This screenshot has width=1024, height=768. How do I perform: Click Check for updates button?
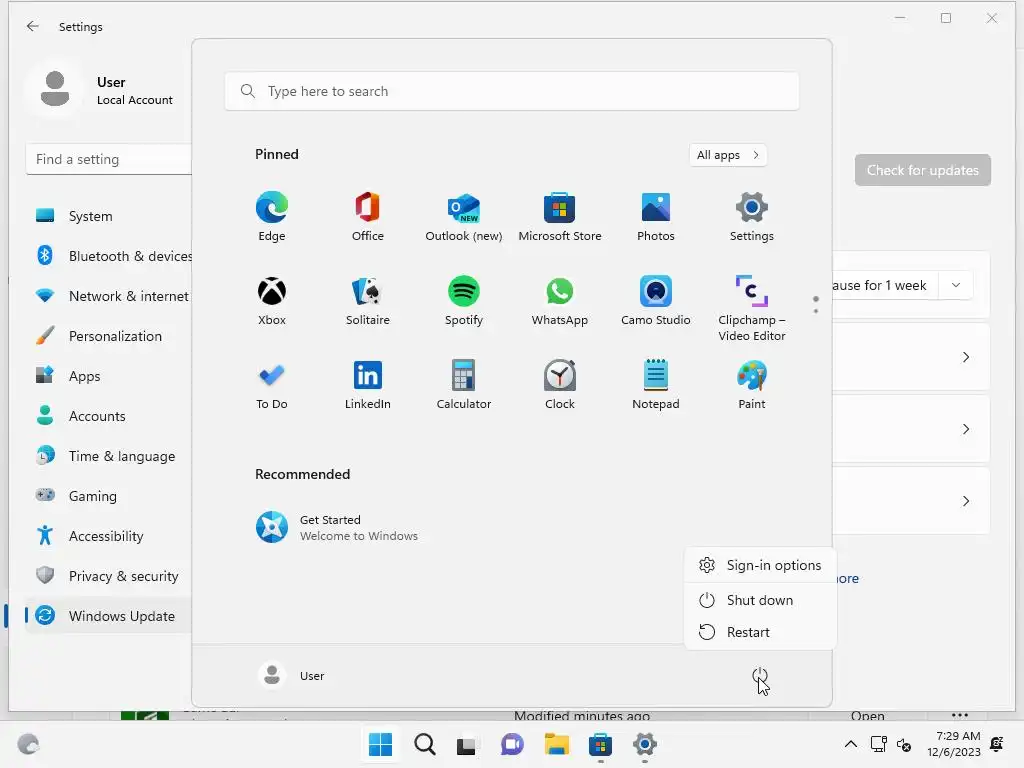click(923, 170)
